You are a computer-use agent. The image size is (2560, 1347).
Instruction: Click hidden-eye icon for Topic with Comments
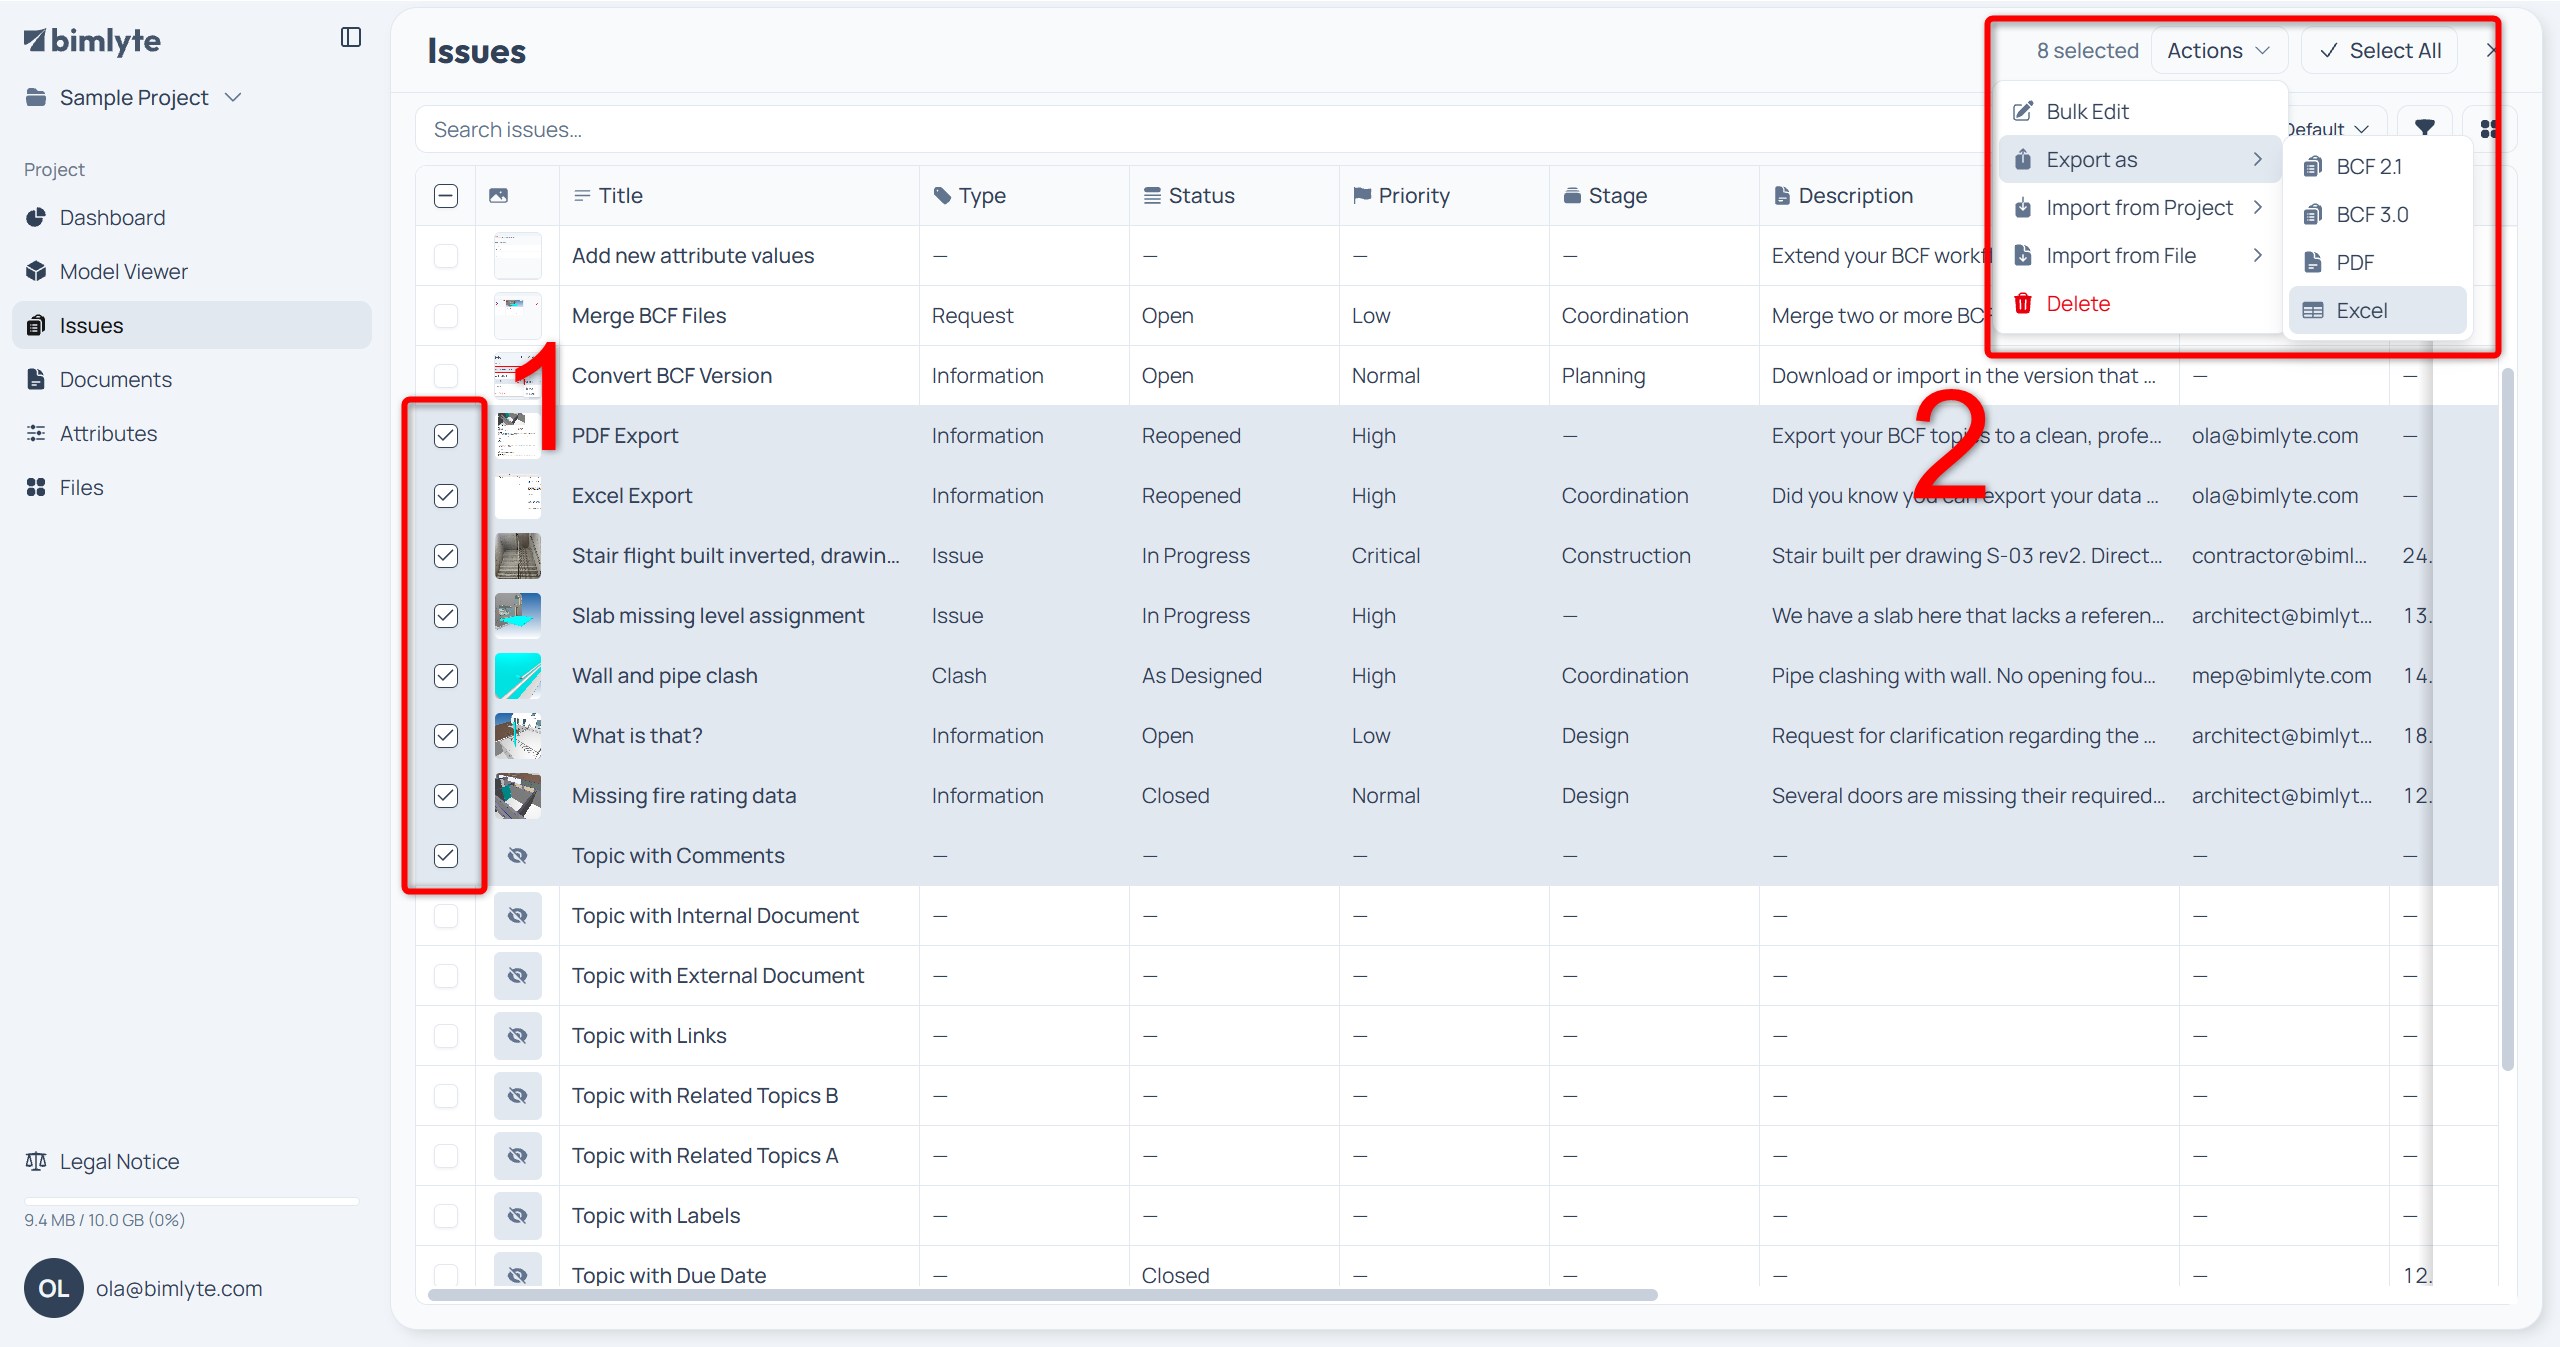[x=517, y=856]
